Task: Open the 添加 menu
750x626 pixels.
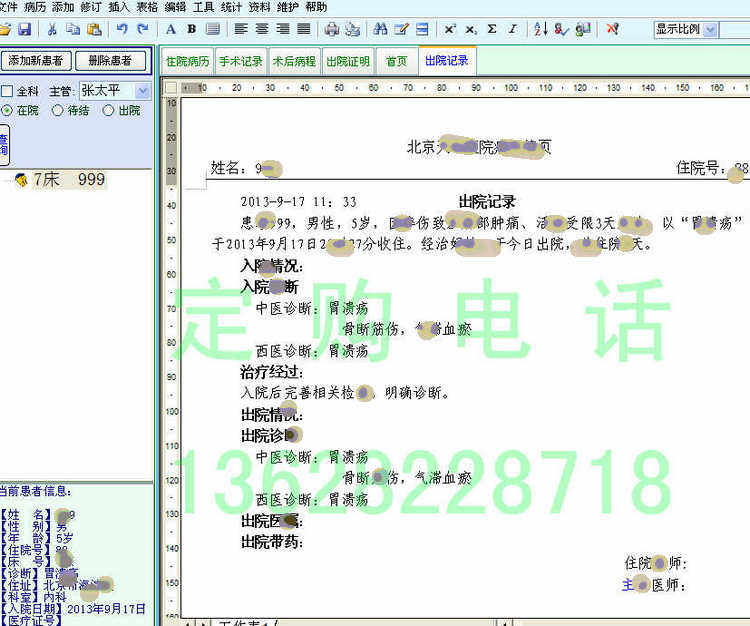Action: 63,7
